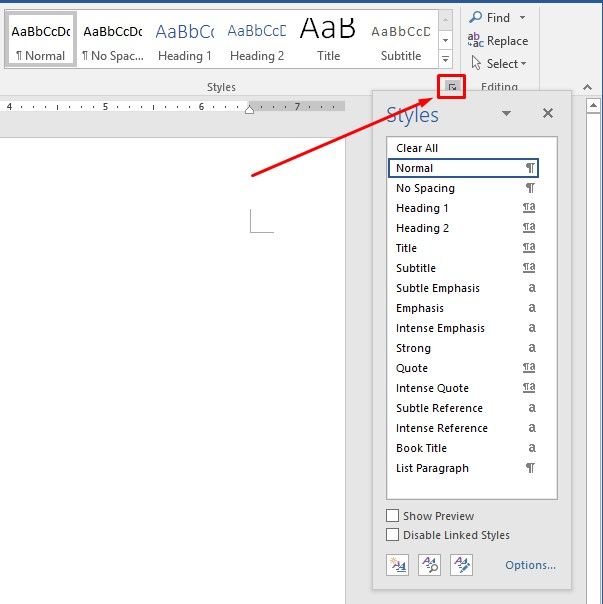Click the New Style icon button
This screenshot has width=603, height=604.
click(397, 565)
